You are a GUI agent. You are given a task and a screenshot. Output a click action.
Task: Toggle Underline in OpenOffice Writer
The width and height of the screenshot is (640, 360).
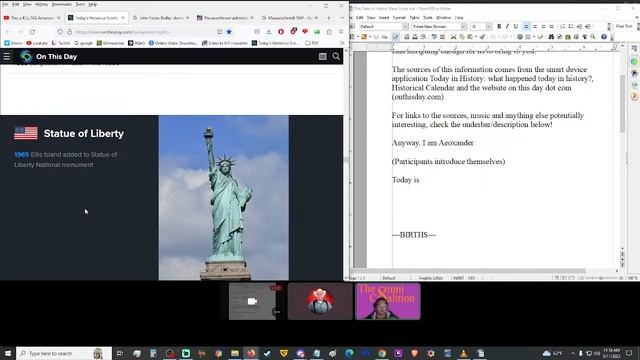point(516,27)
